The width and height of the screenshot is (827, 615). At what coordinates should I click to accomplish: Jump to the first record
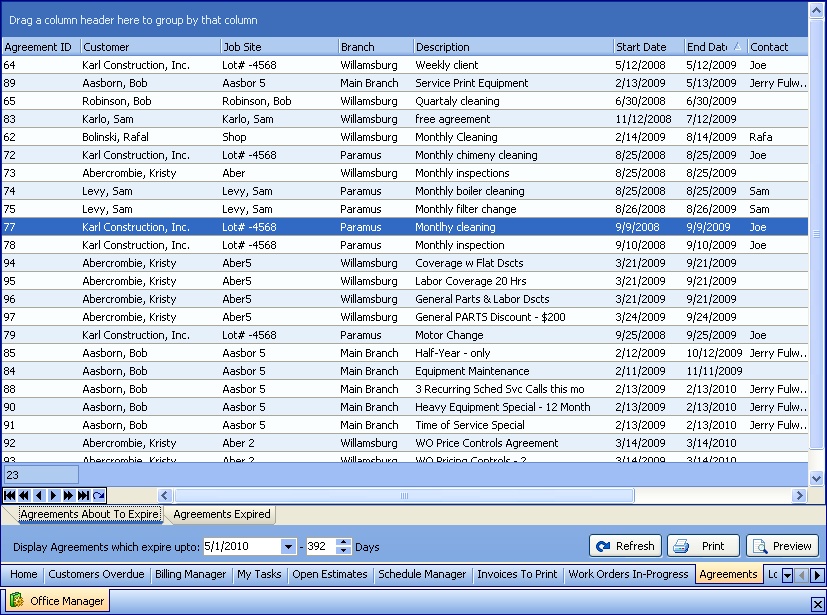click(9, 495)
